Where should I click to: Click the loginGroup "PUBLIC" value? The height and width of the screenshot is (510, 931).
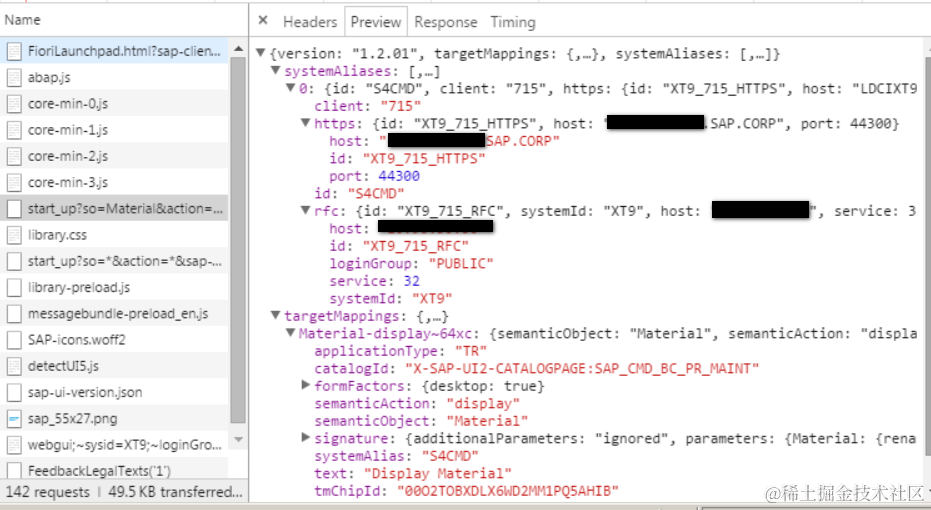pos(461,264)
